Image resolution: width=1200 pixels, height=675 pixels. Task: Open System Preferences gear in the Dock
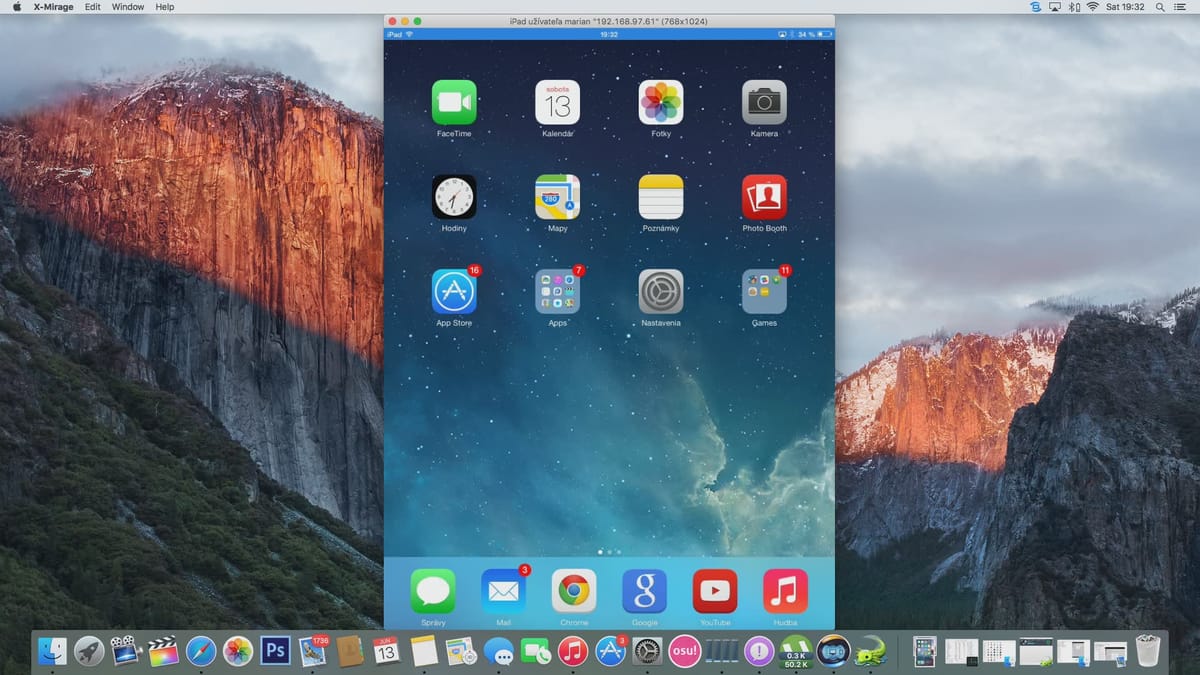[647, 652]
